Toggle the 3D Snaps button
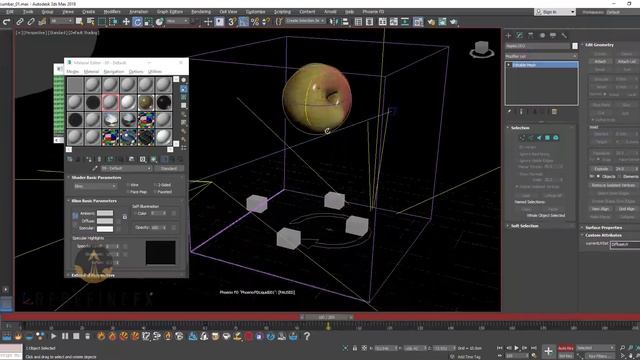The image size is (640, 360). (232, 22)
